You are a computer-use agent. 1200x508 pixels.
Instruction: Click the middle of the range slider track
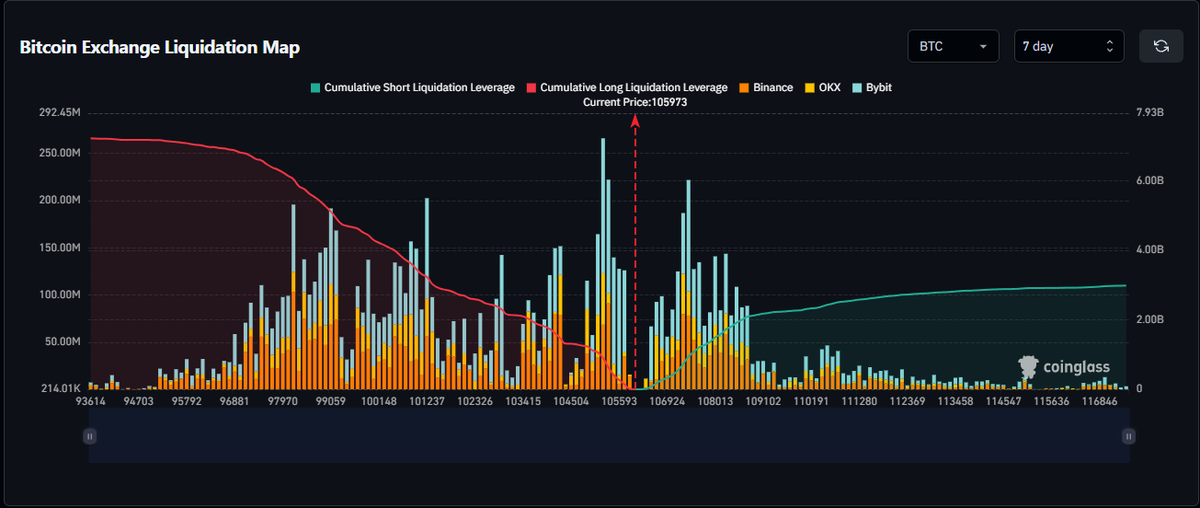pos(609,436)
